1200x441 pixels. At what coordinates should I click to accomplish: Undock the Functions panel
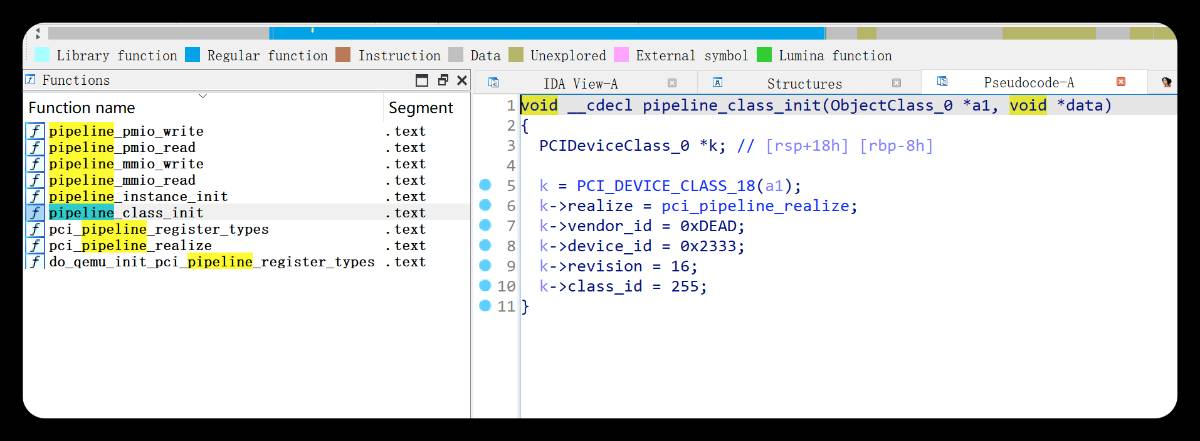tap(443, 80)
